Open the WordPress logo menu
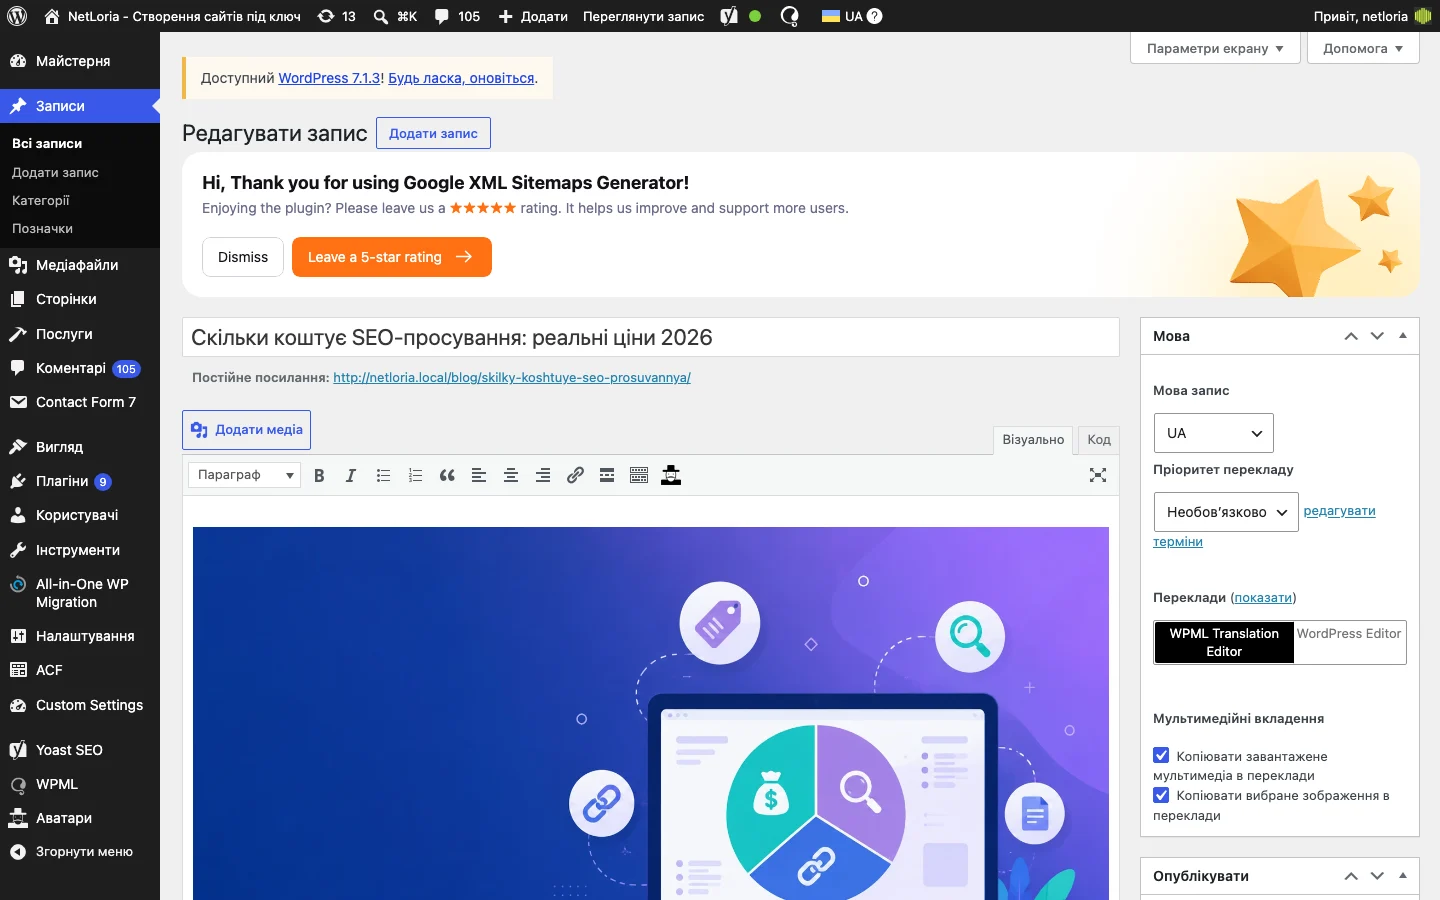This screenshot has height=900, width=1440. 16,16
